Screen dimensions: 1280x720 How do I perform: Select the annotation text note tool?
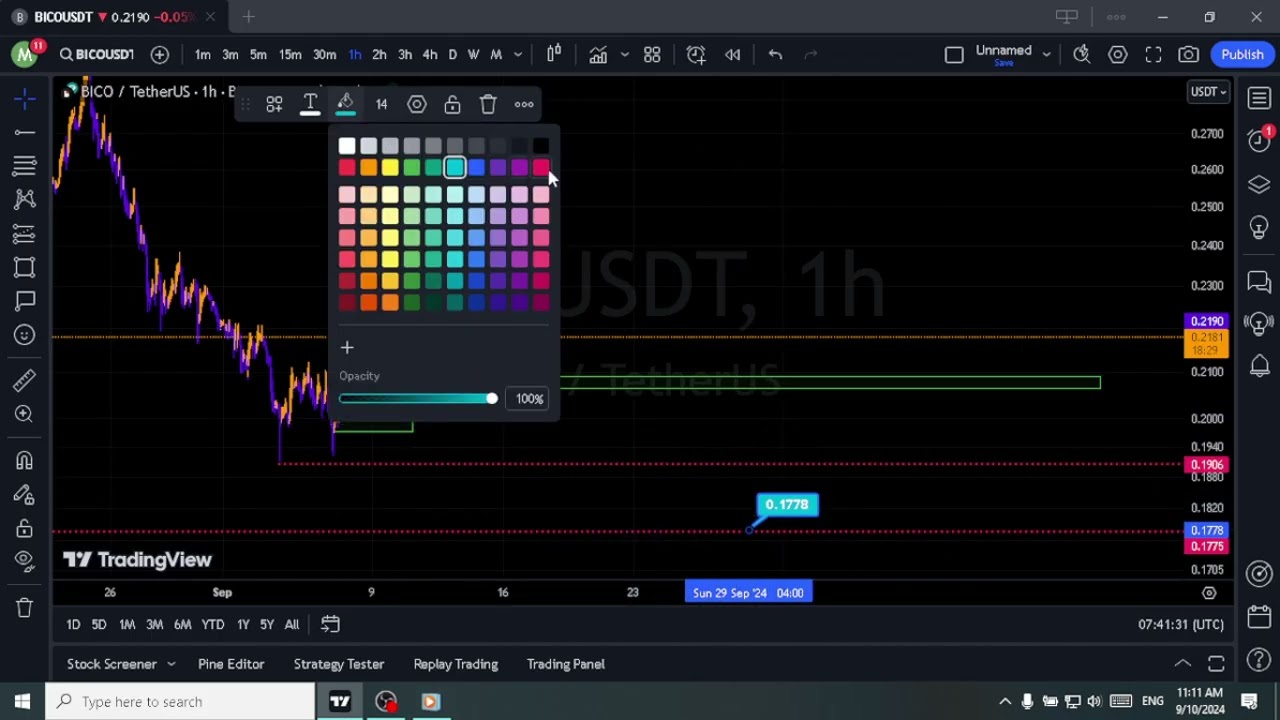point(25,301)
